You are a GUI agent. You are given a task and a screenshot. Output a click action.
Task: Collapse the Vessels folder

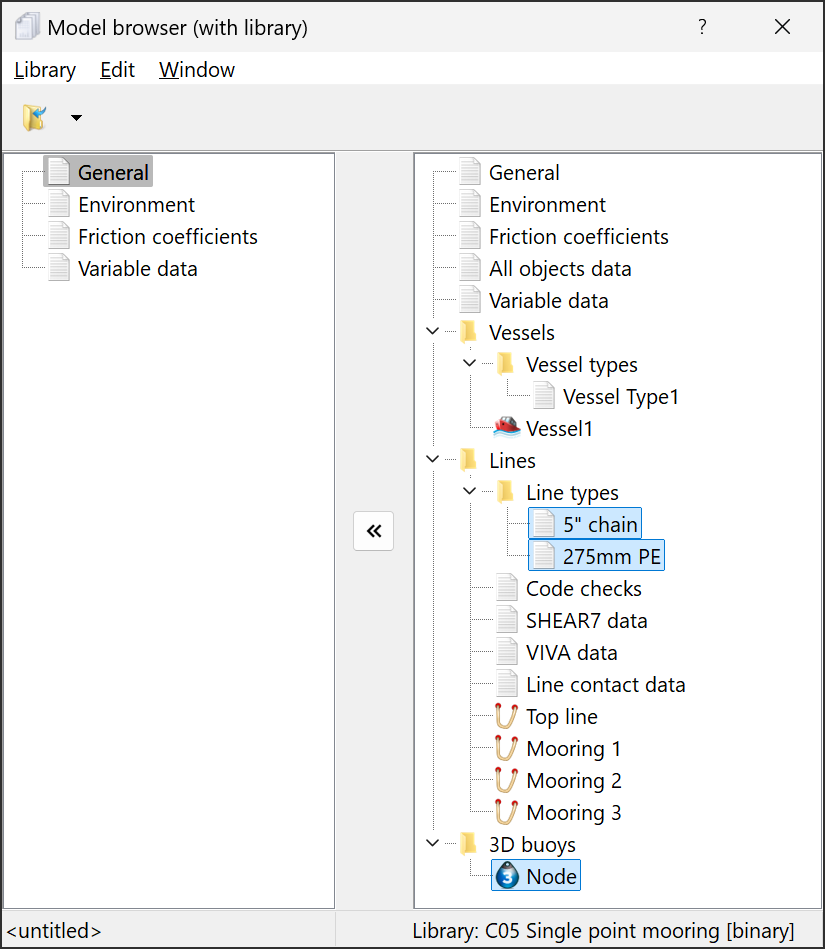[x=432, y=332]
